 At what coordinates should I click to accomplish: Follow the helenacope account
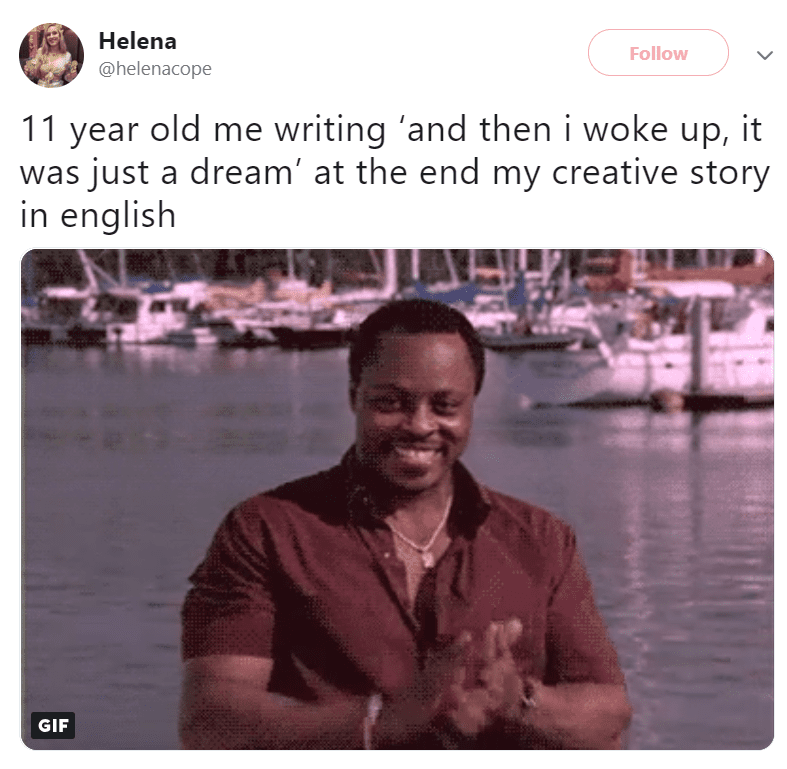point(658,53)
